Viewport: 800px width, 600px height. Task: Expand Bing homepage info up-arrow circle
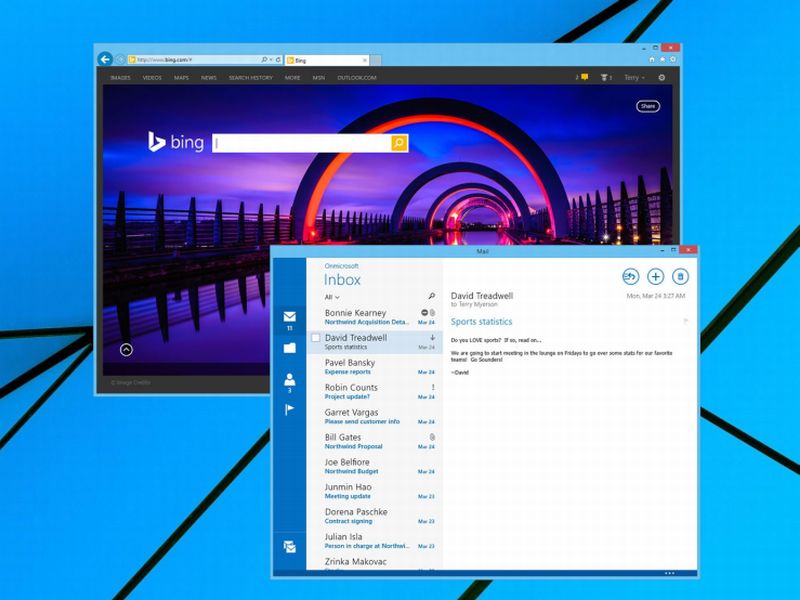[x=126, y=349]
